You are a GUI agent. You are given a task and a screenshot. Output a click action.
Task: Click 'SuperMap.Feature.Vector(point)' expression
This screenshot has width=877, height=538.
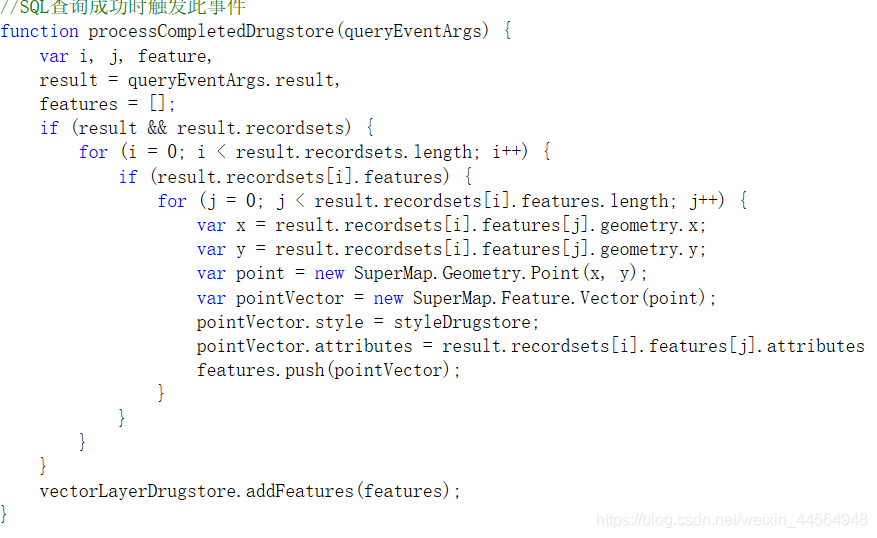click(559, 298)
